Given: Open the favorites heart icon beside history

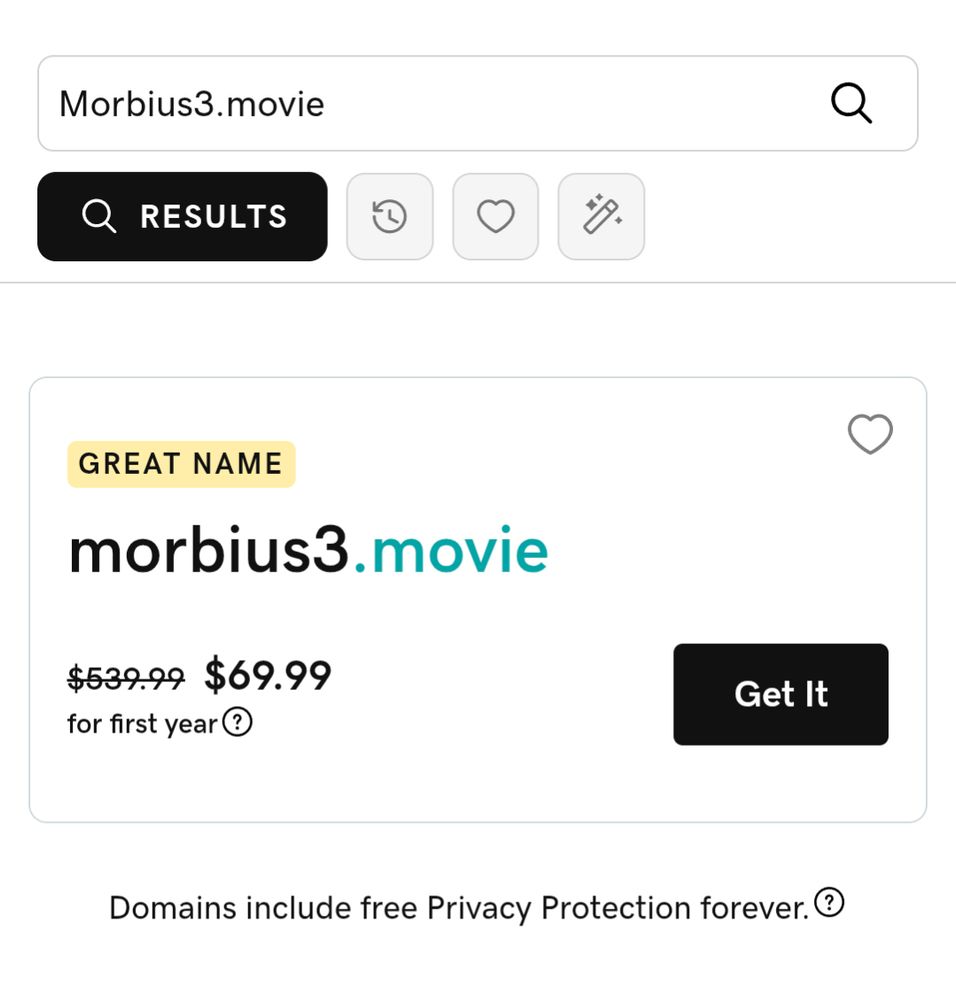Looking at the screenshot, I should 495,216.
